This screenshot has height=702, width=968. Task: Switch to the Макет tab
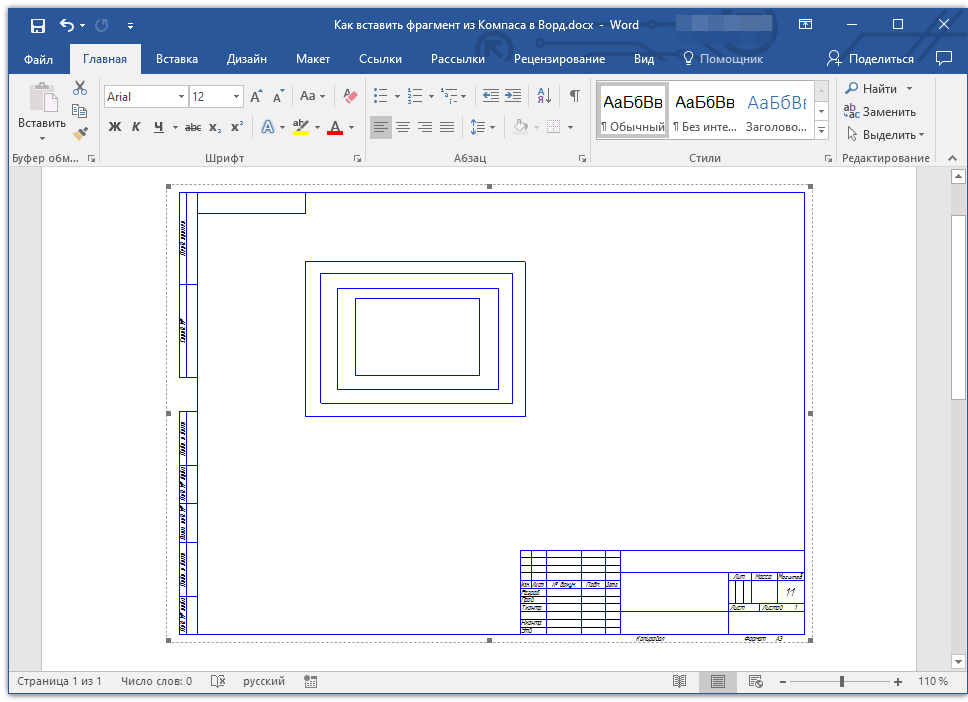coord(313,59)
